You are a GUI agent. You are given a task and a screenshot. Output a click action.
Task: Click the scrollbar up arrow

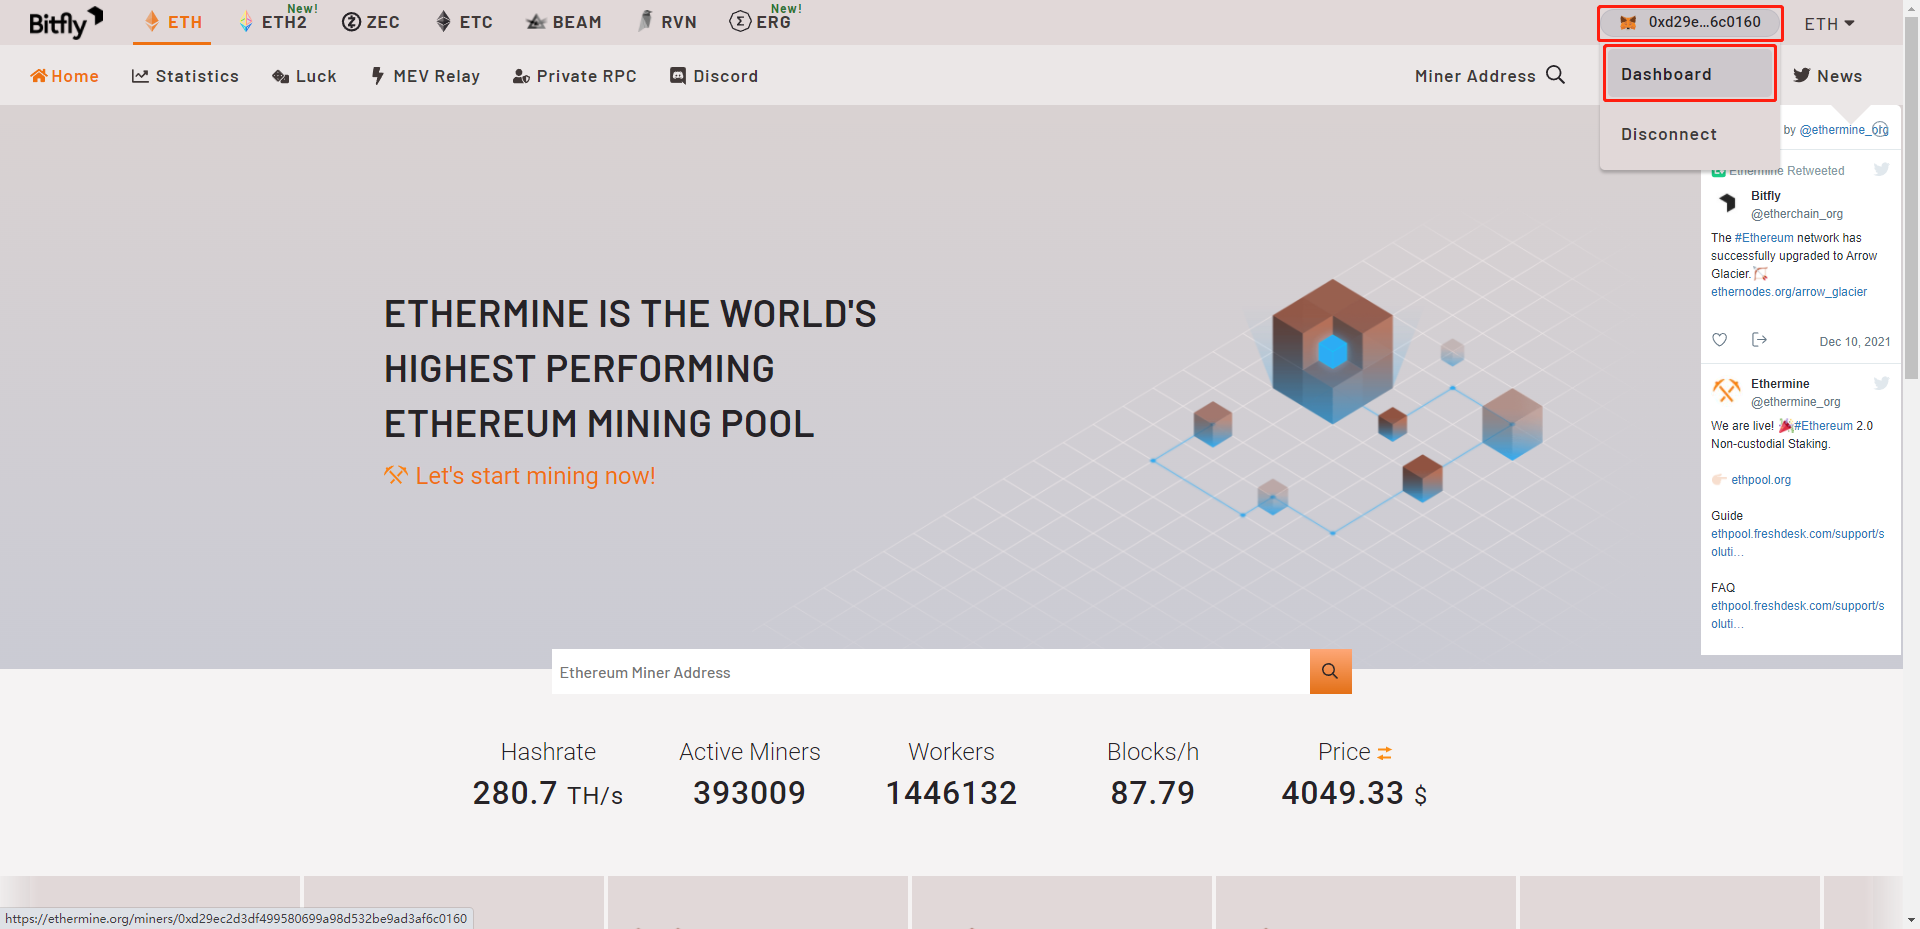(x=1911, y=8)
